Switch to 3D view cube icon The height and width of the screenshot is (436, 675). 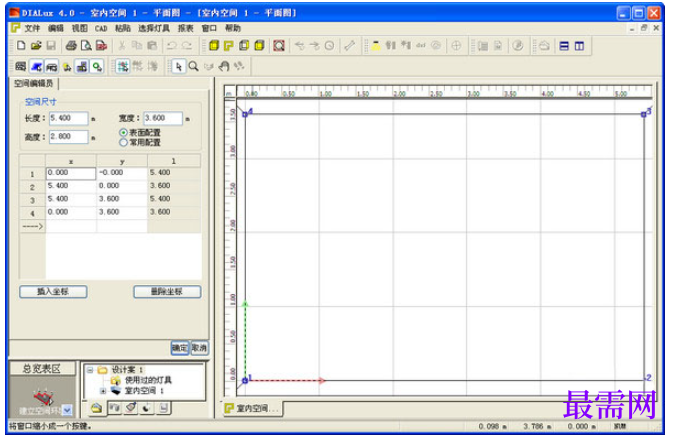pyautogui.click(x=214, y=45)
